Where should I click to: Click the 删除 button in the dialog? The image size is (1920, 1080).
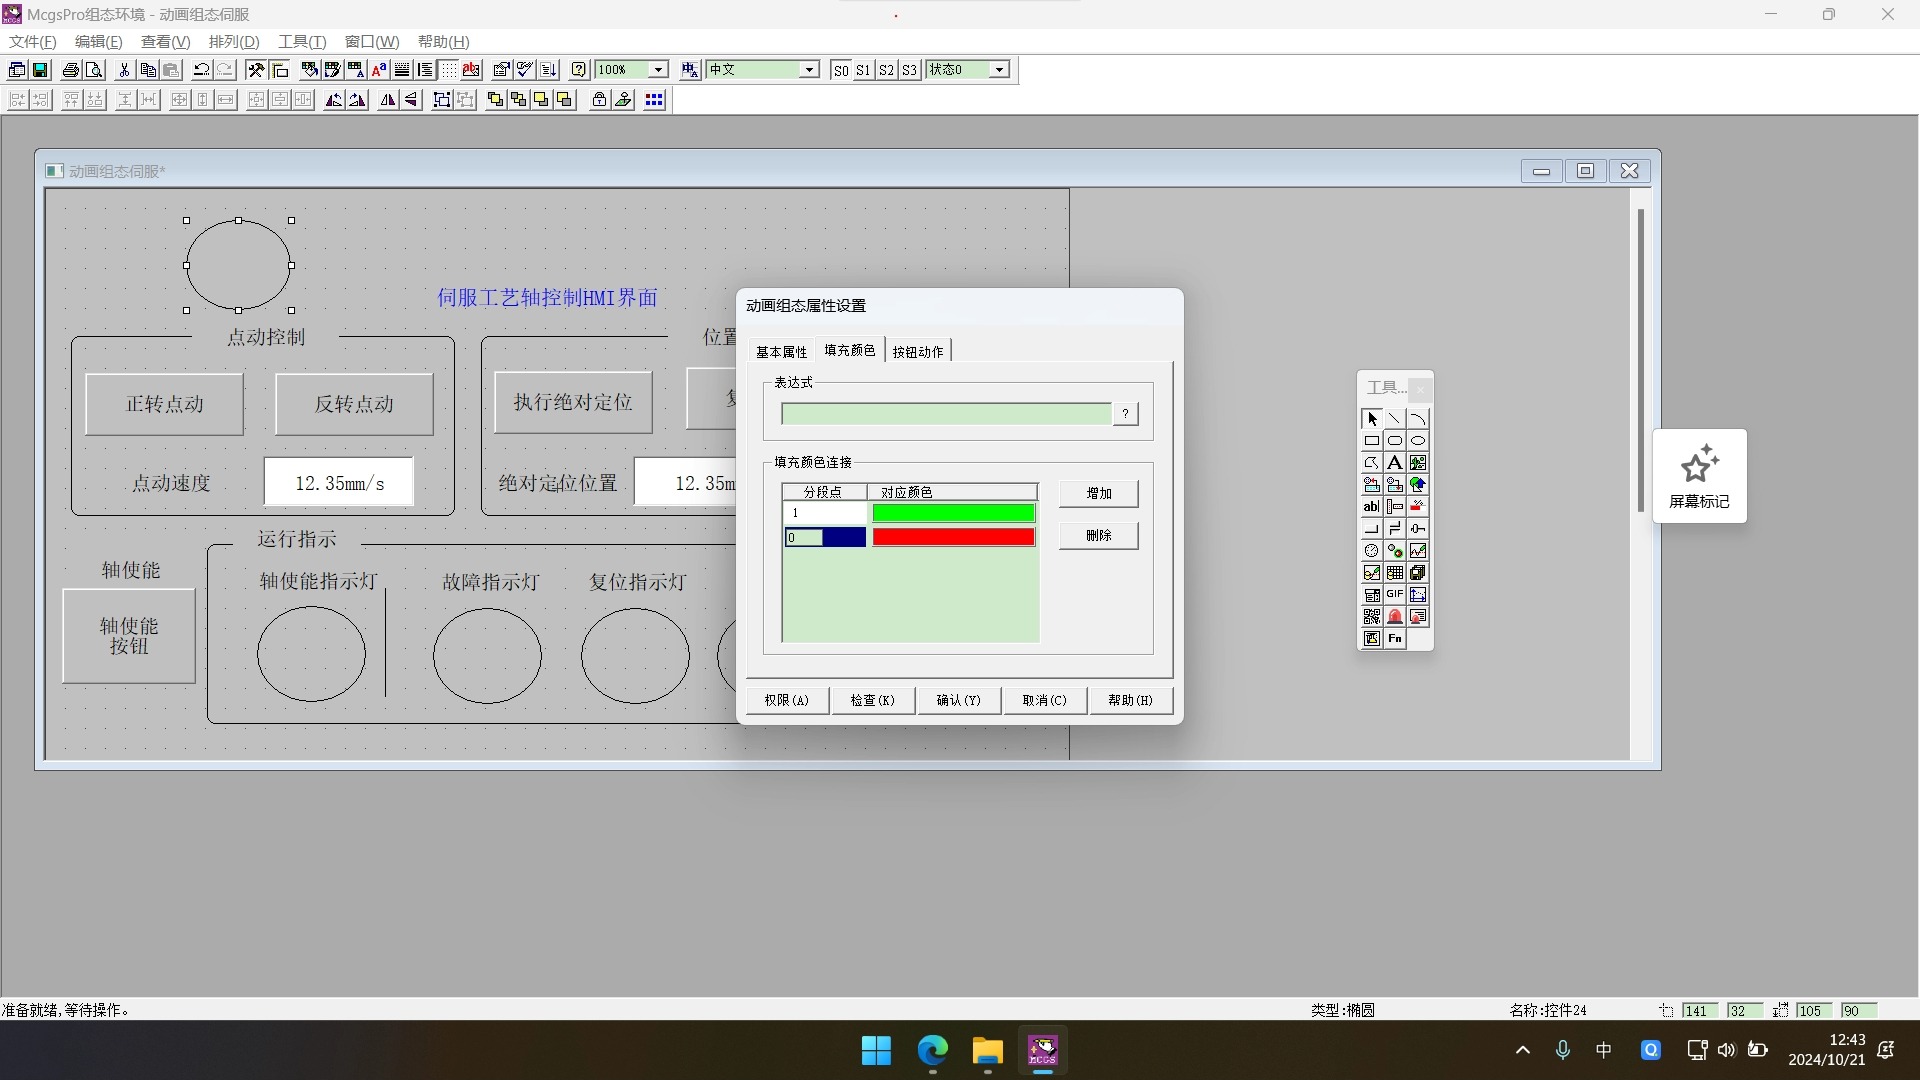1099,536
